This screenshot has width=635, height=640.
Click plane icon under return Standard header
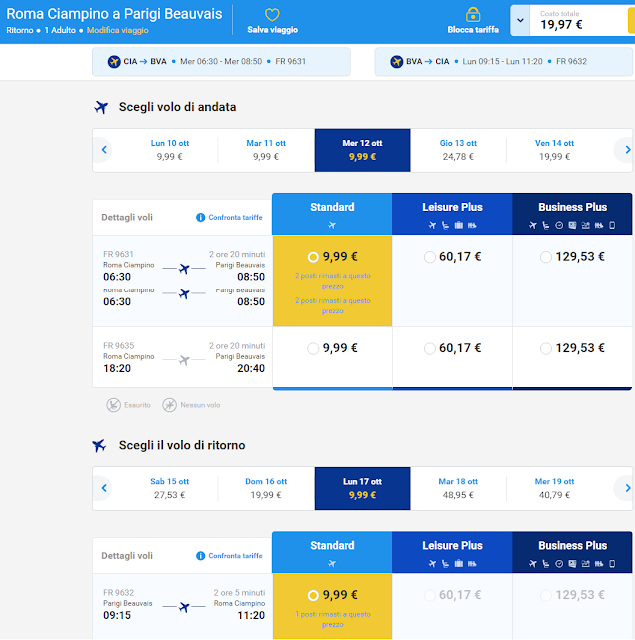pyautogui.click(x=332, y=564)
